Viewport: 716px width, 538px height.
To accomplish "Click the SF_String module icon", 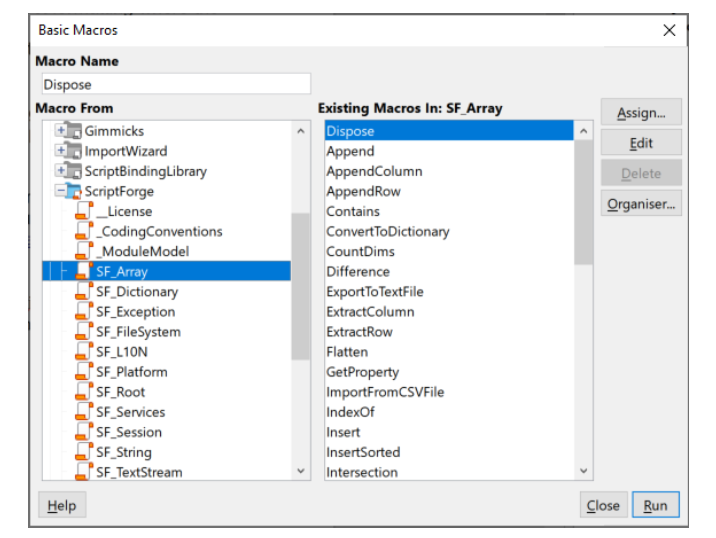I will pyautogui.click(x=84, y=452).
